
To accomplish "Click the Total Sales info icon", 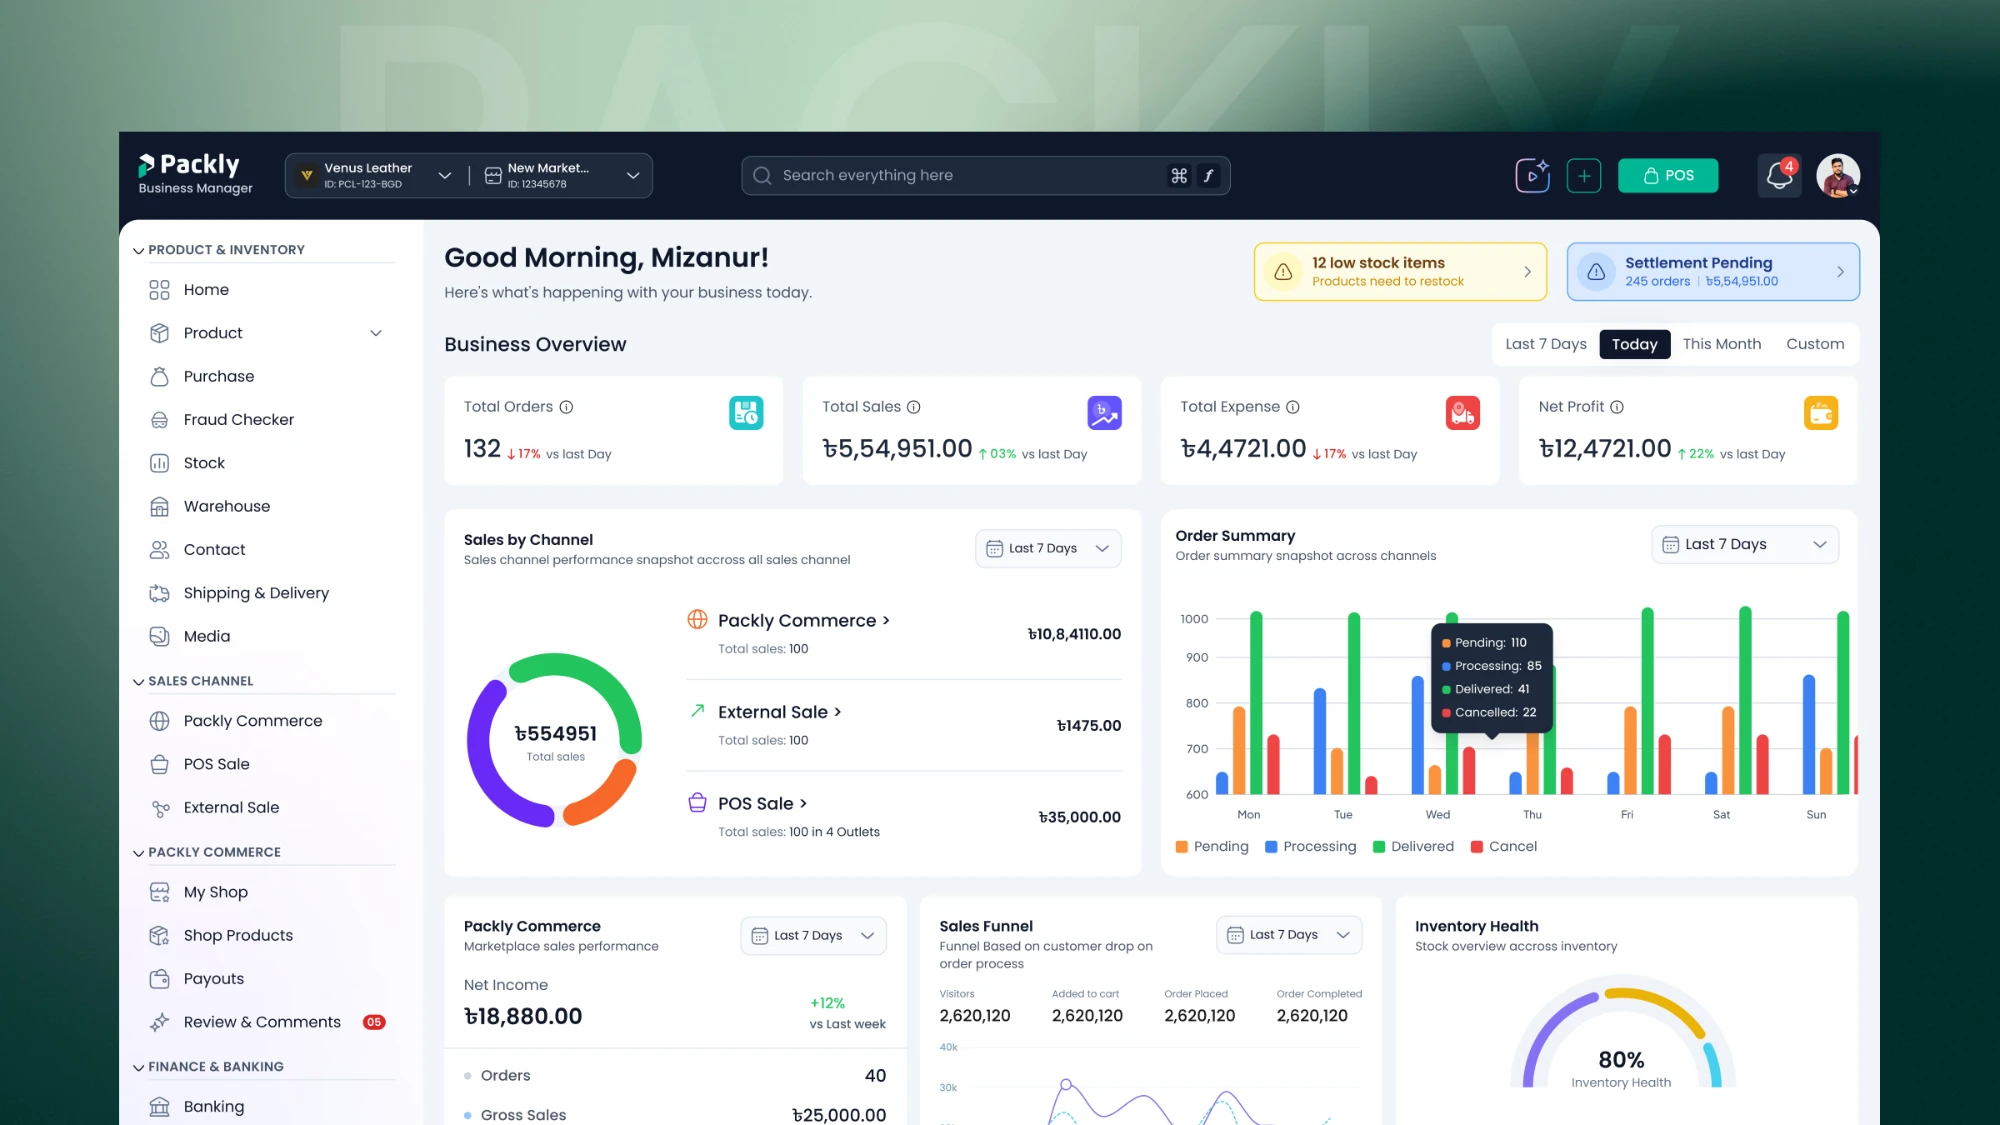I will [x=913, y=407].
